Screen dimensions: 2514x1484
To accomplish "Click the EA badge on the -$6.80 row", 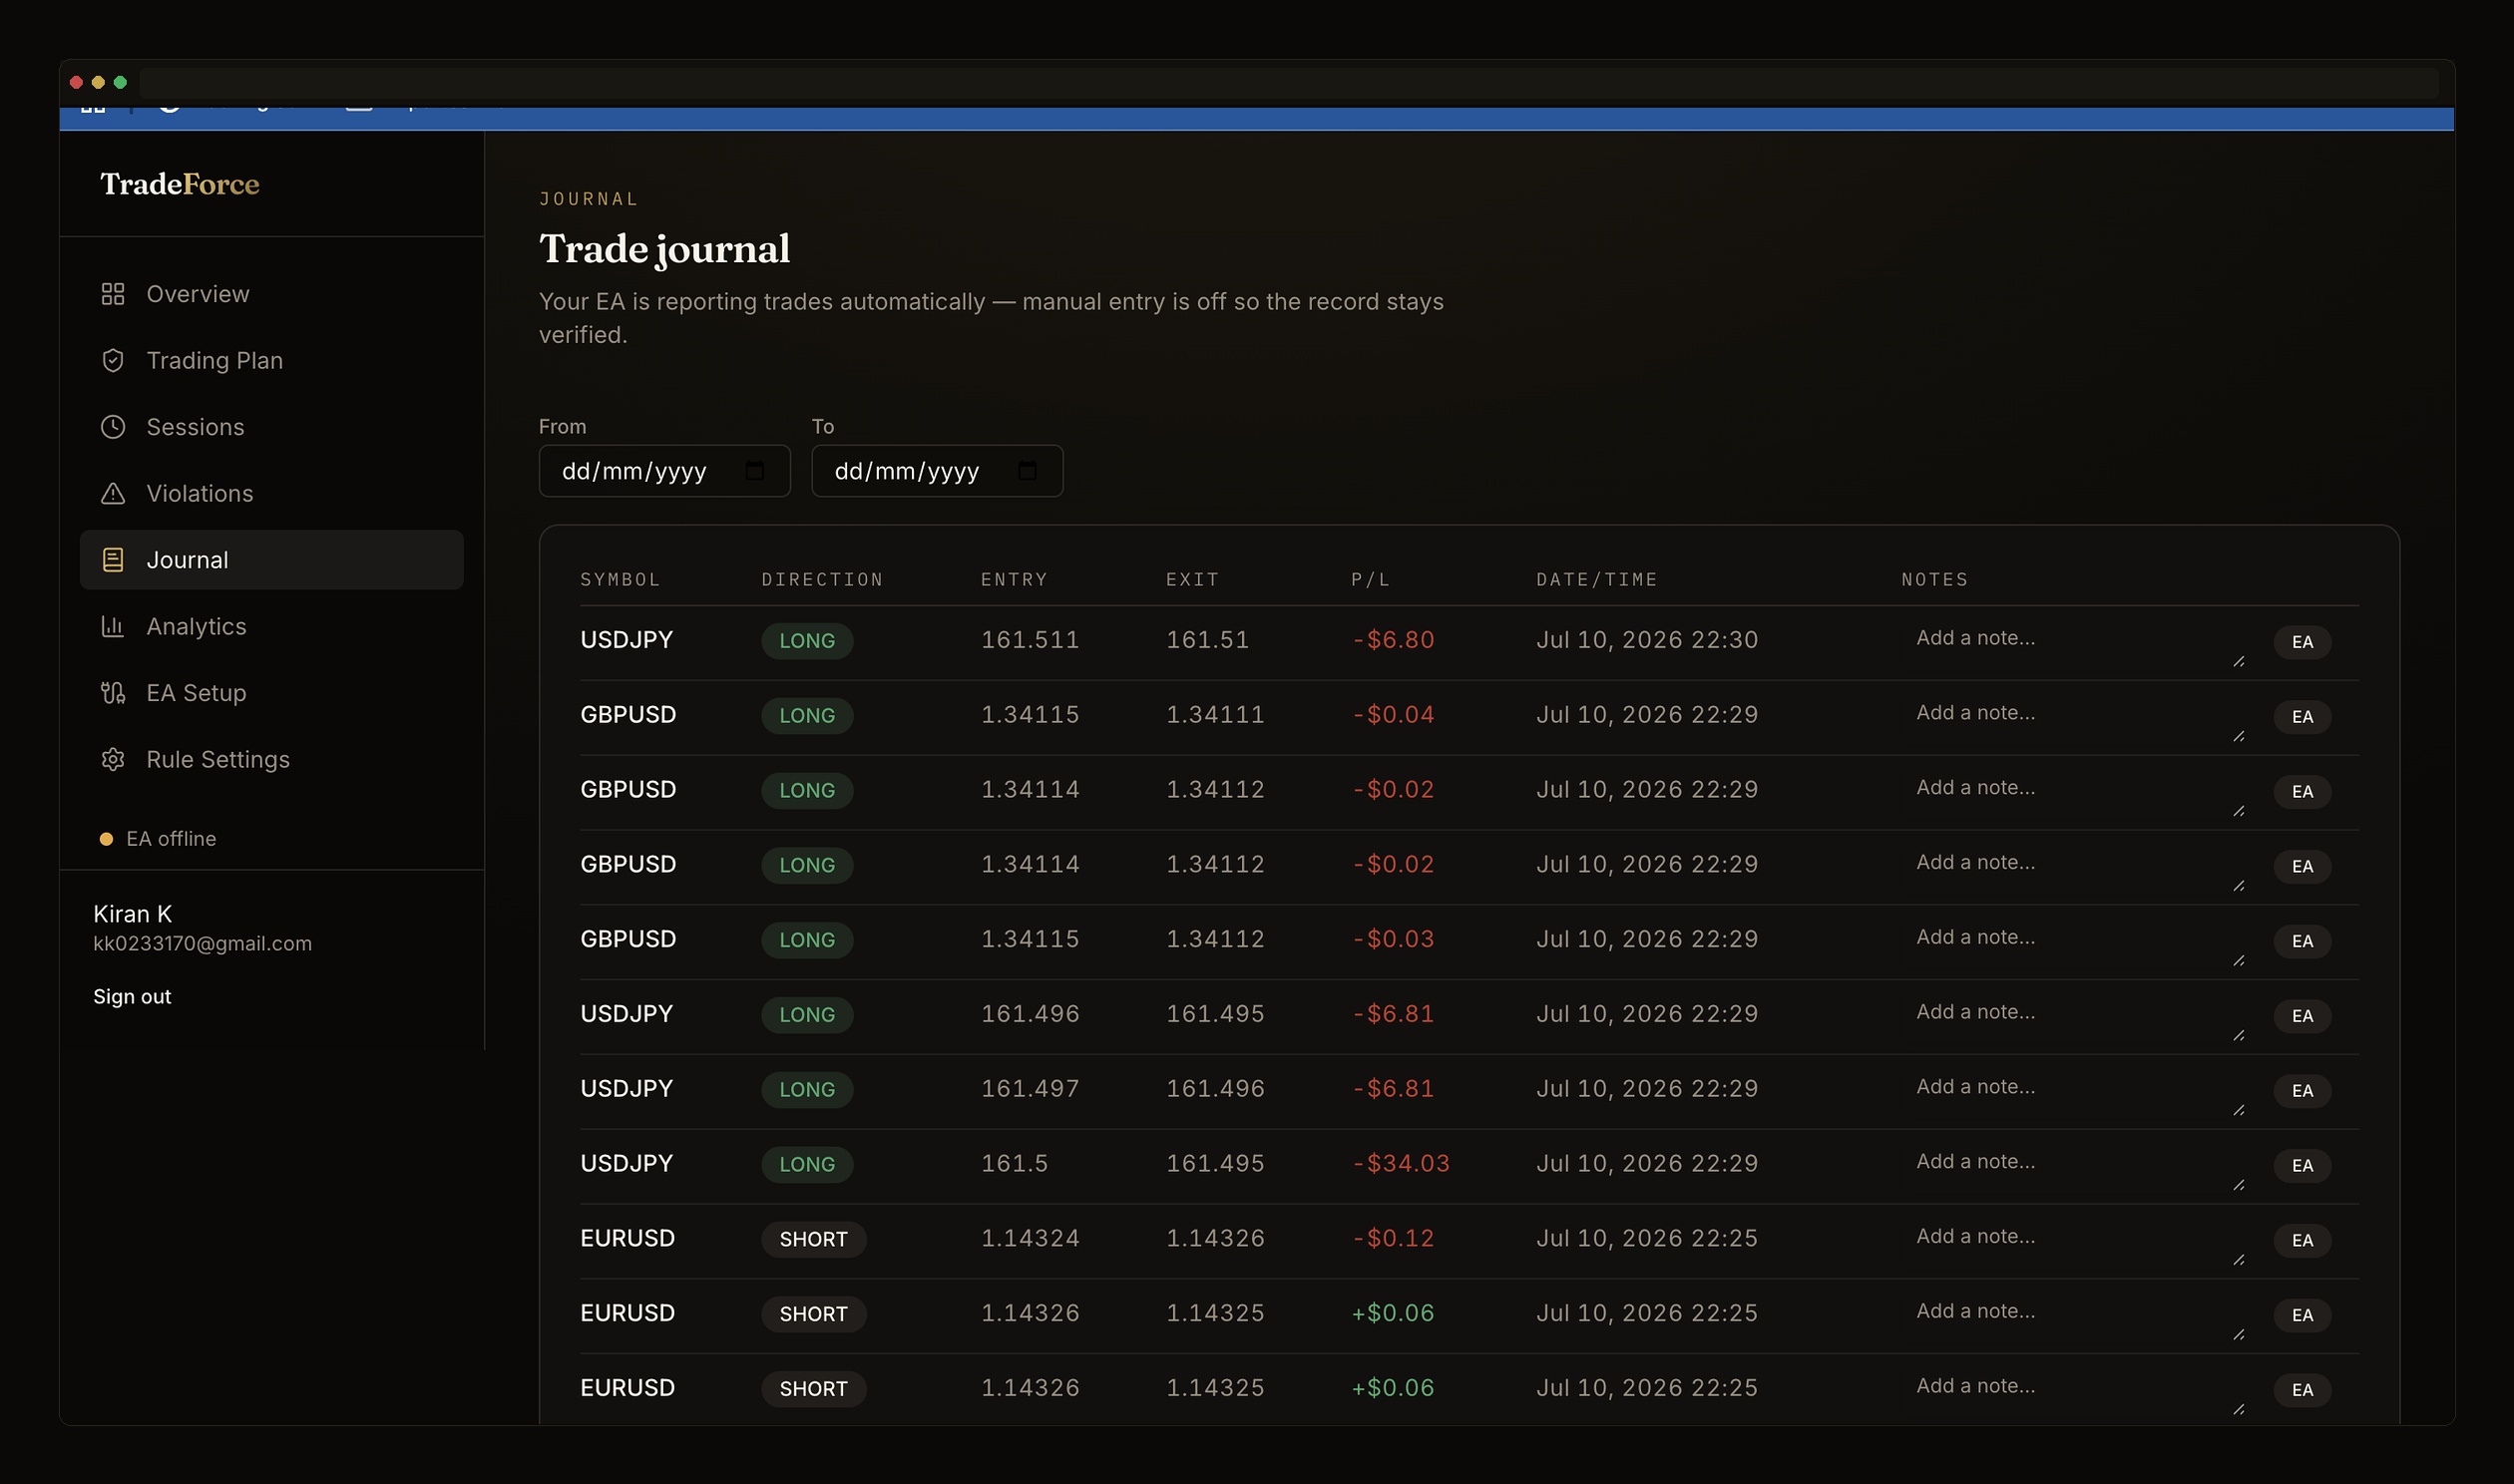I will 2302,642.
